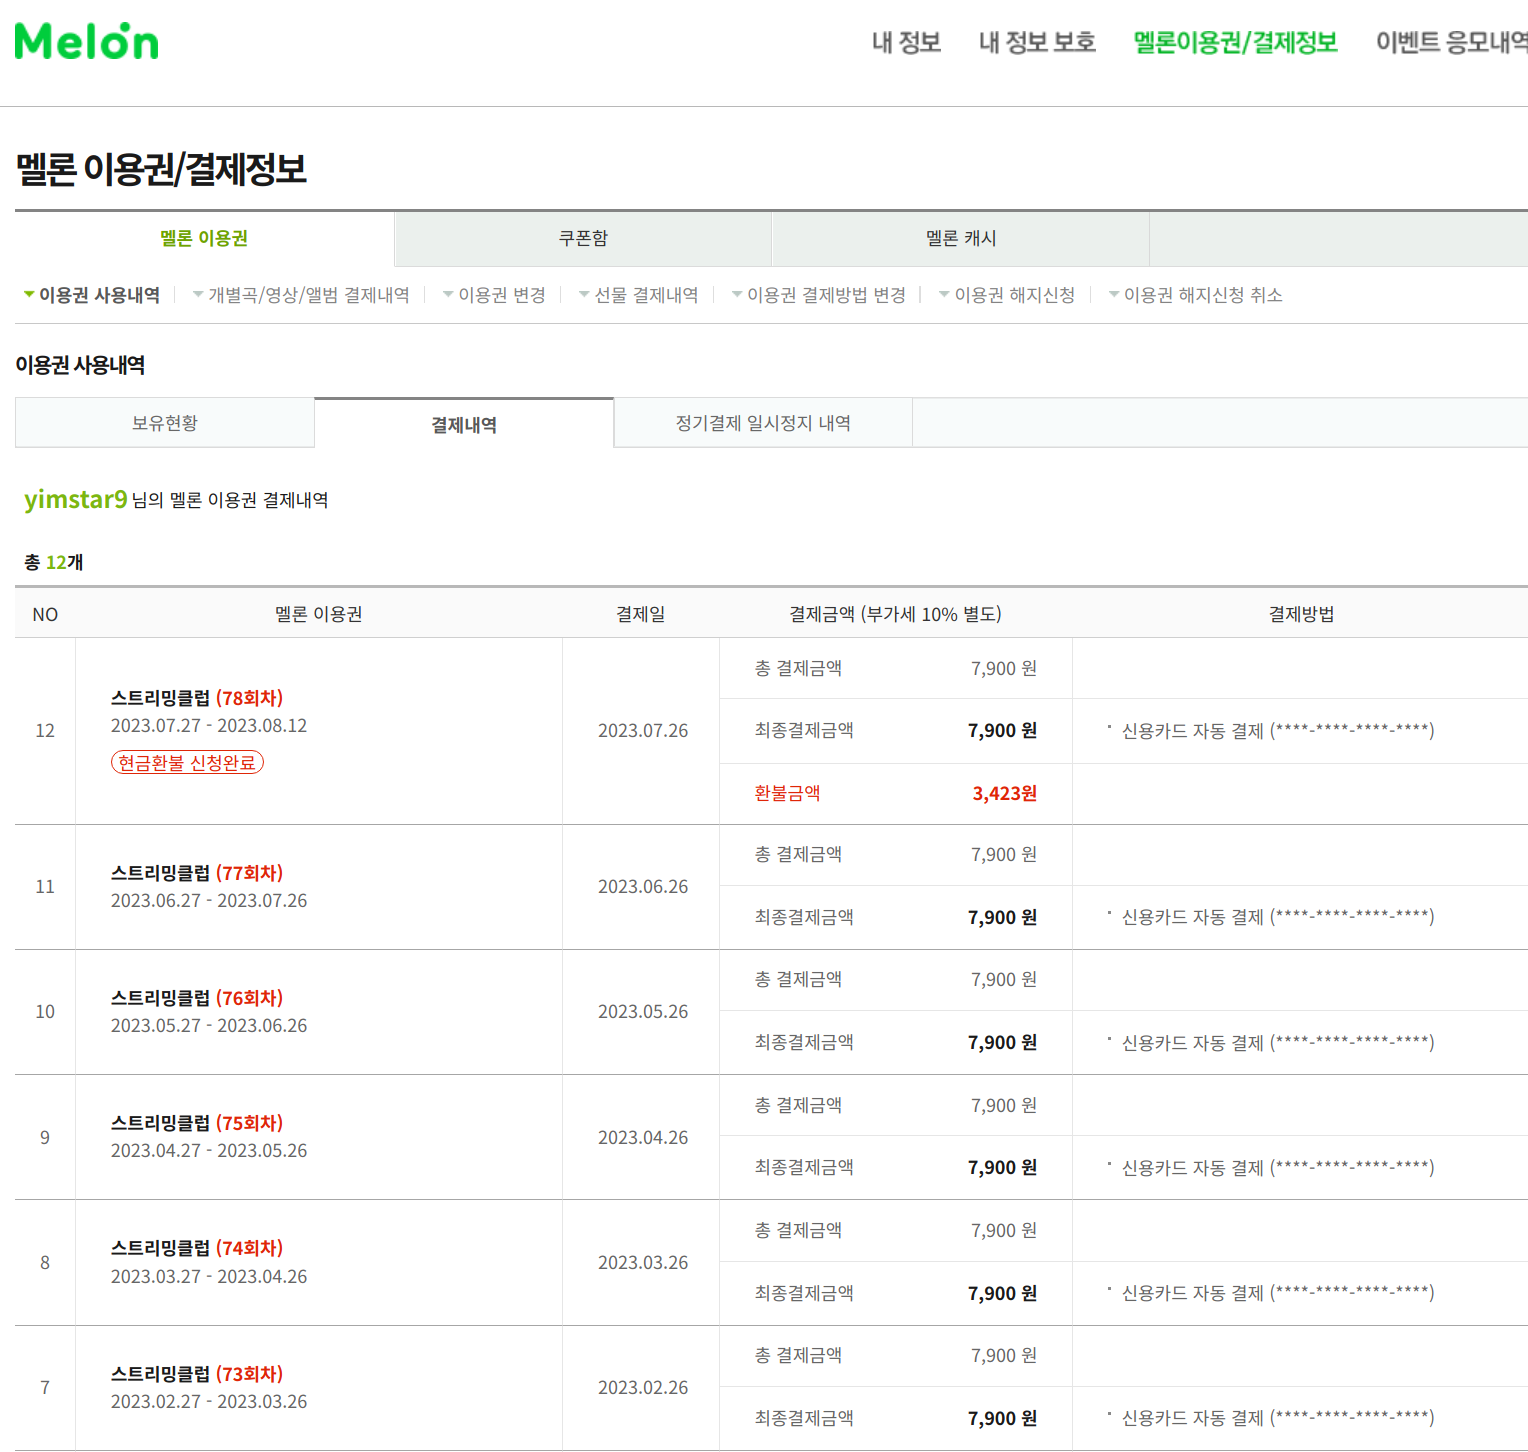1528x1452 pixels.
Task: Click the 이용권 사용내역 section heading
Action: point(80,365)
